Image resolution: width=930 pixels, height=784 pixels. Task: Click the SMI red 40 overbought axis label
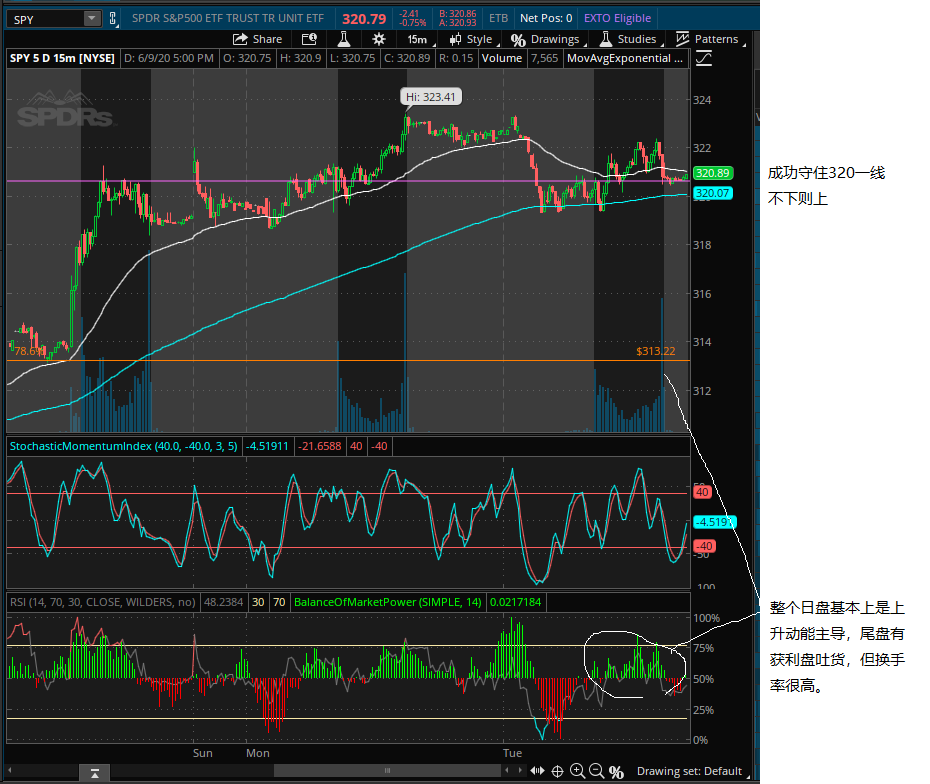tap(702, 492)
